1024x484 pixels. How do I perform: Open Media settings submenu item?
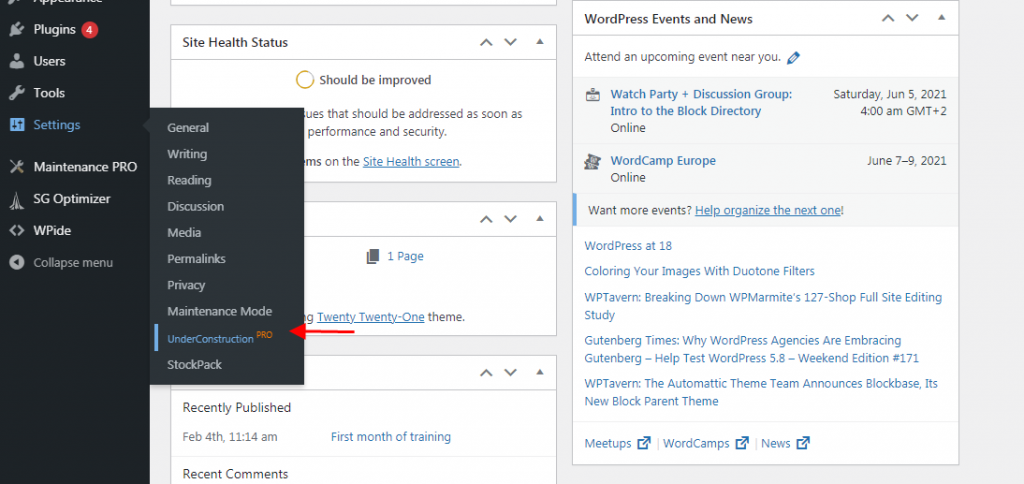[184, 233]
